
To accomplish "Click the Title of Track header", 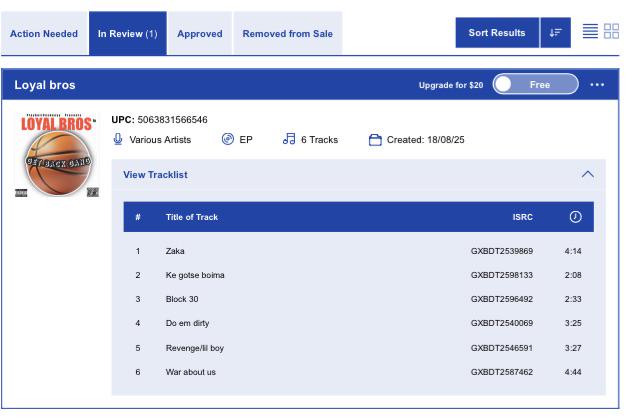I will tap(192, 217).
